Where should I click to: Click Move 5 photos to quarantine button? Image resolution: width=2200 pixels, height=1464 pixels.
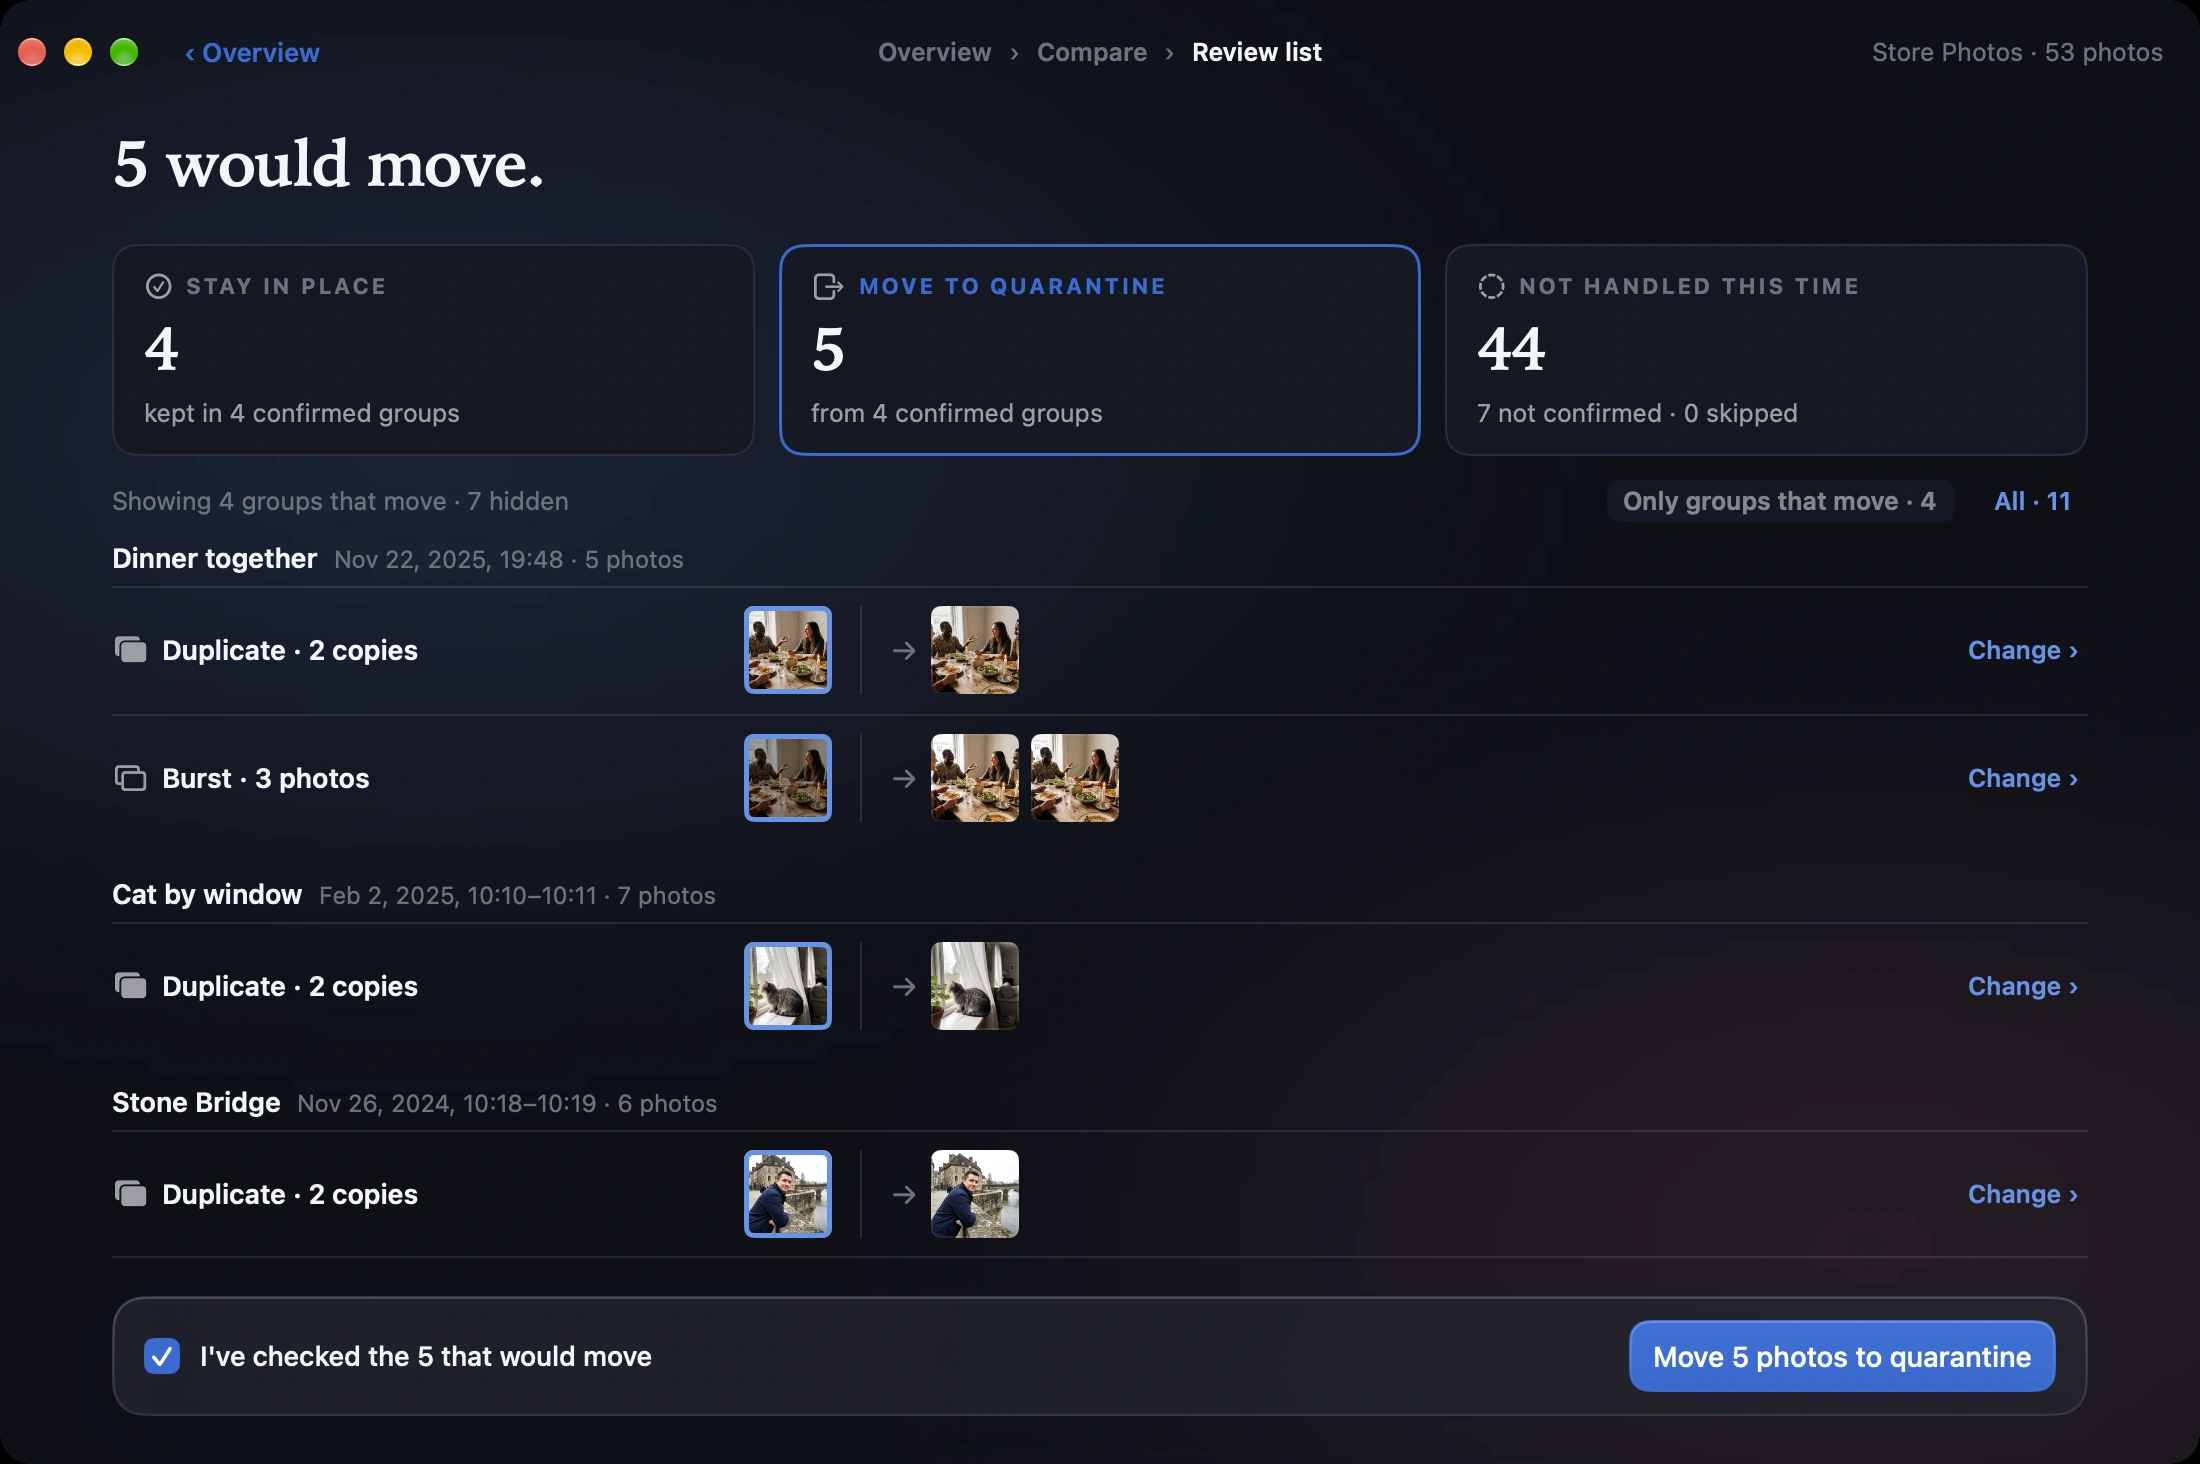click(1842, 1356)
